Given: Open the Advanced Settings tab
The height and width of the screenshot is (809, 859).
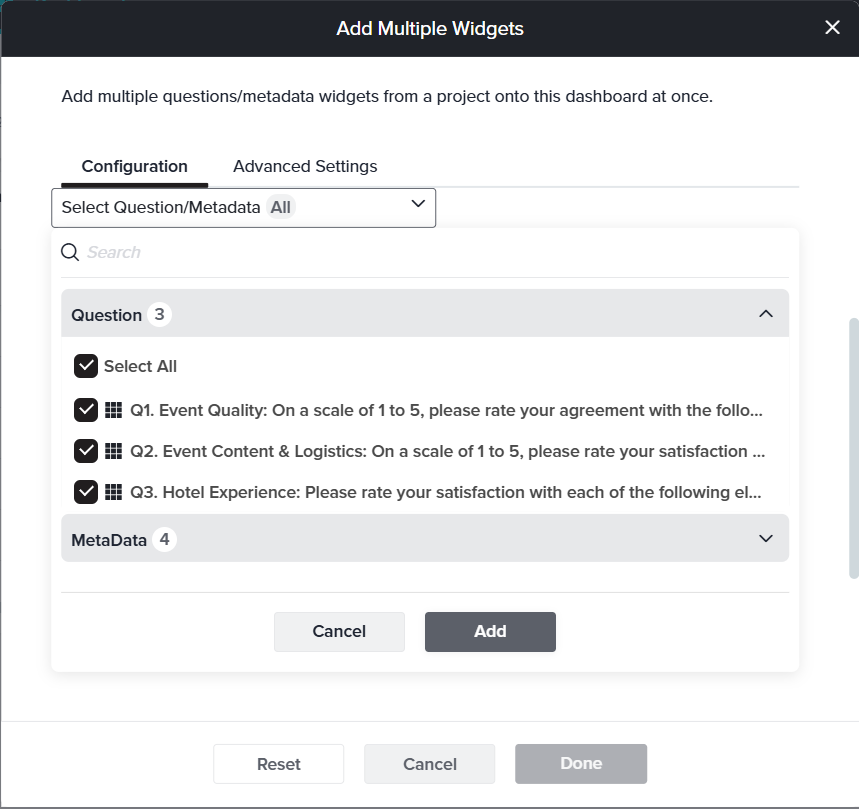Looking at the screenshot, I should point(305,167).
